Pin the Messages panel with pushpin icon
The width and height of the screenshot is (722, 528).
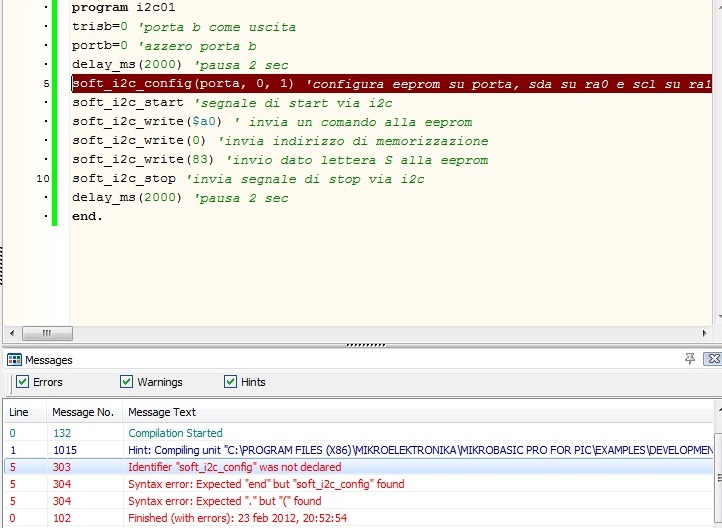[690, 359]
